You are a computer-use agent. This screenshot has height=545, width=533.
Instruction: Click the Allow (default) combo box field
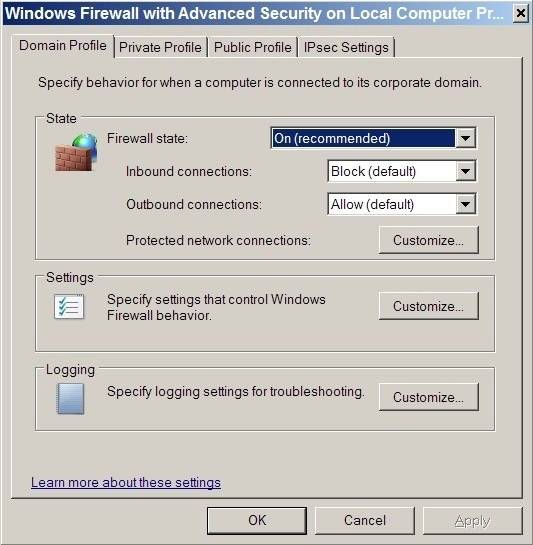pos(402,204)
